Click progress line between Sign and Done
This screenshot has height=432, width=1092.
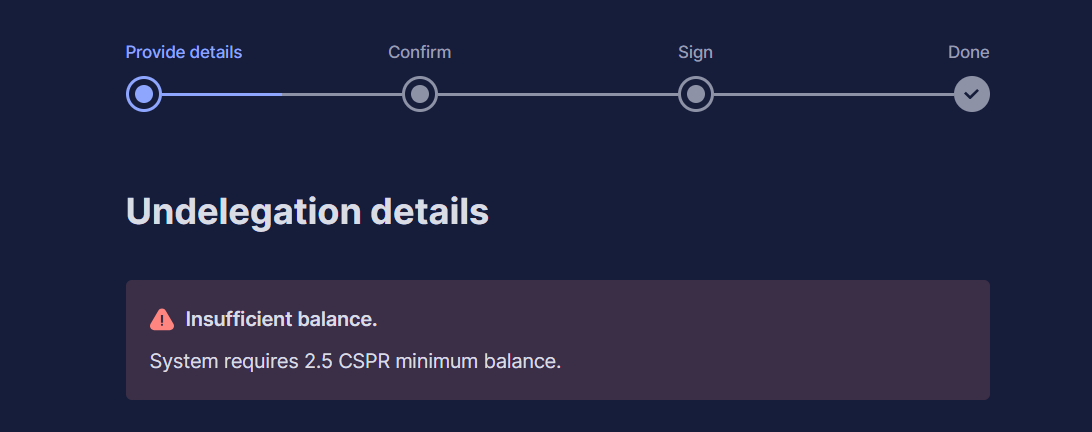[x=834, y=94]
